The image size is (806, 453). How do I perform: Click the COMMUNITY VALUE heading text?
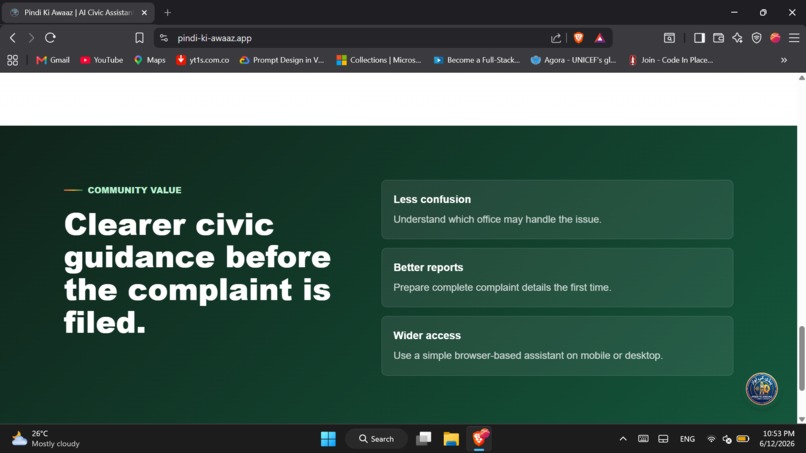[134, 190]
